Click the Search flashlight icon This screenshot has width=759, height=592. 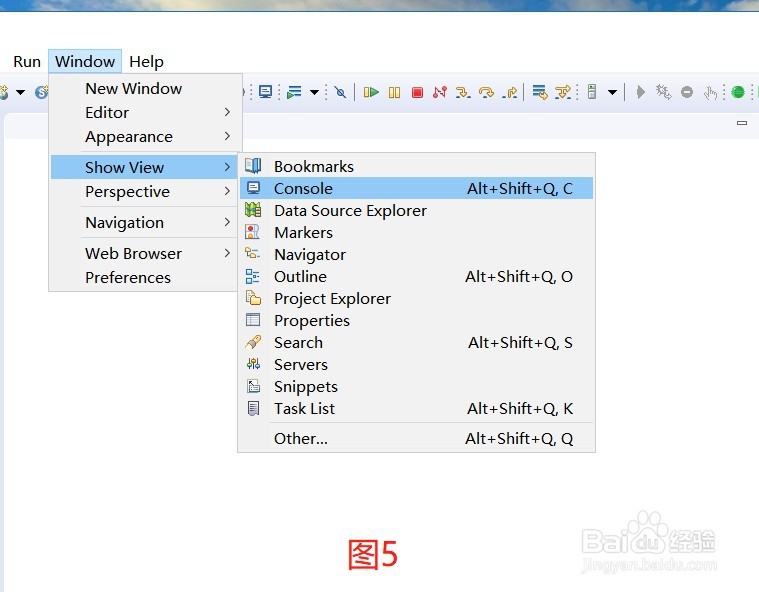click(x=253, y=342)
